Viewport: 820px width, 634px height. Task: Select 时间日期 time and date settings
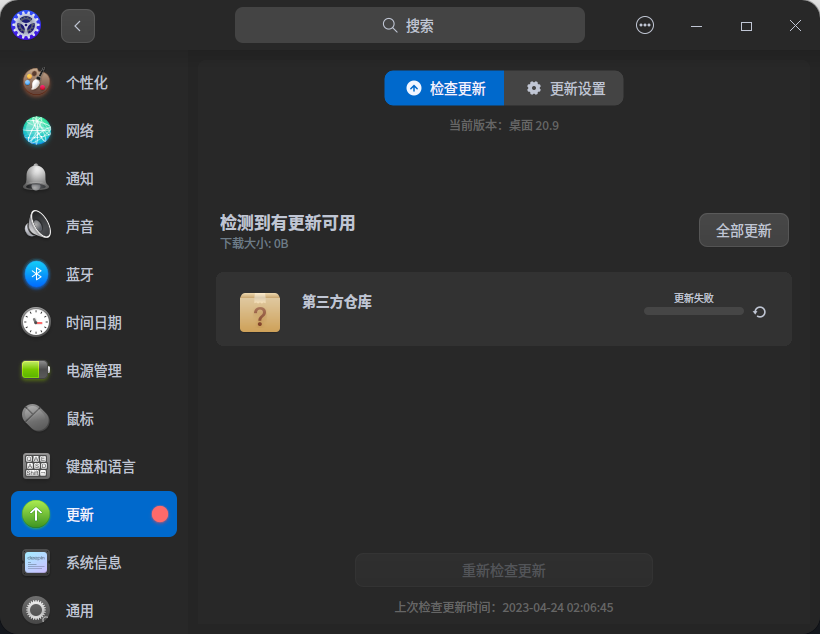93,322
